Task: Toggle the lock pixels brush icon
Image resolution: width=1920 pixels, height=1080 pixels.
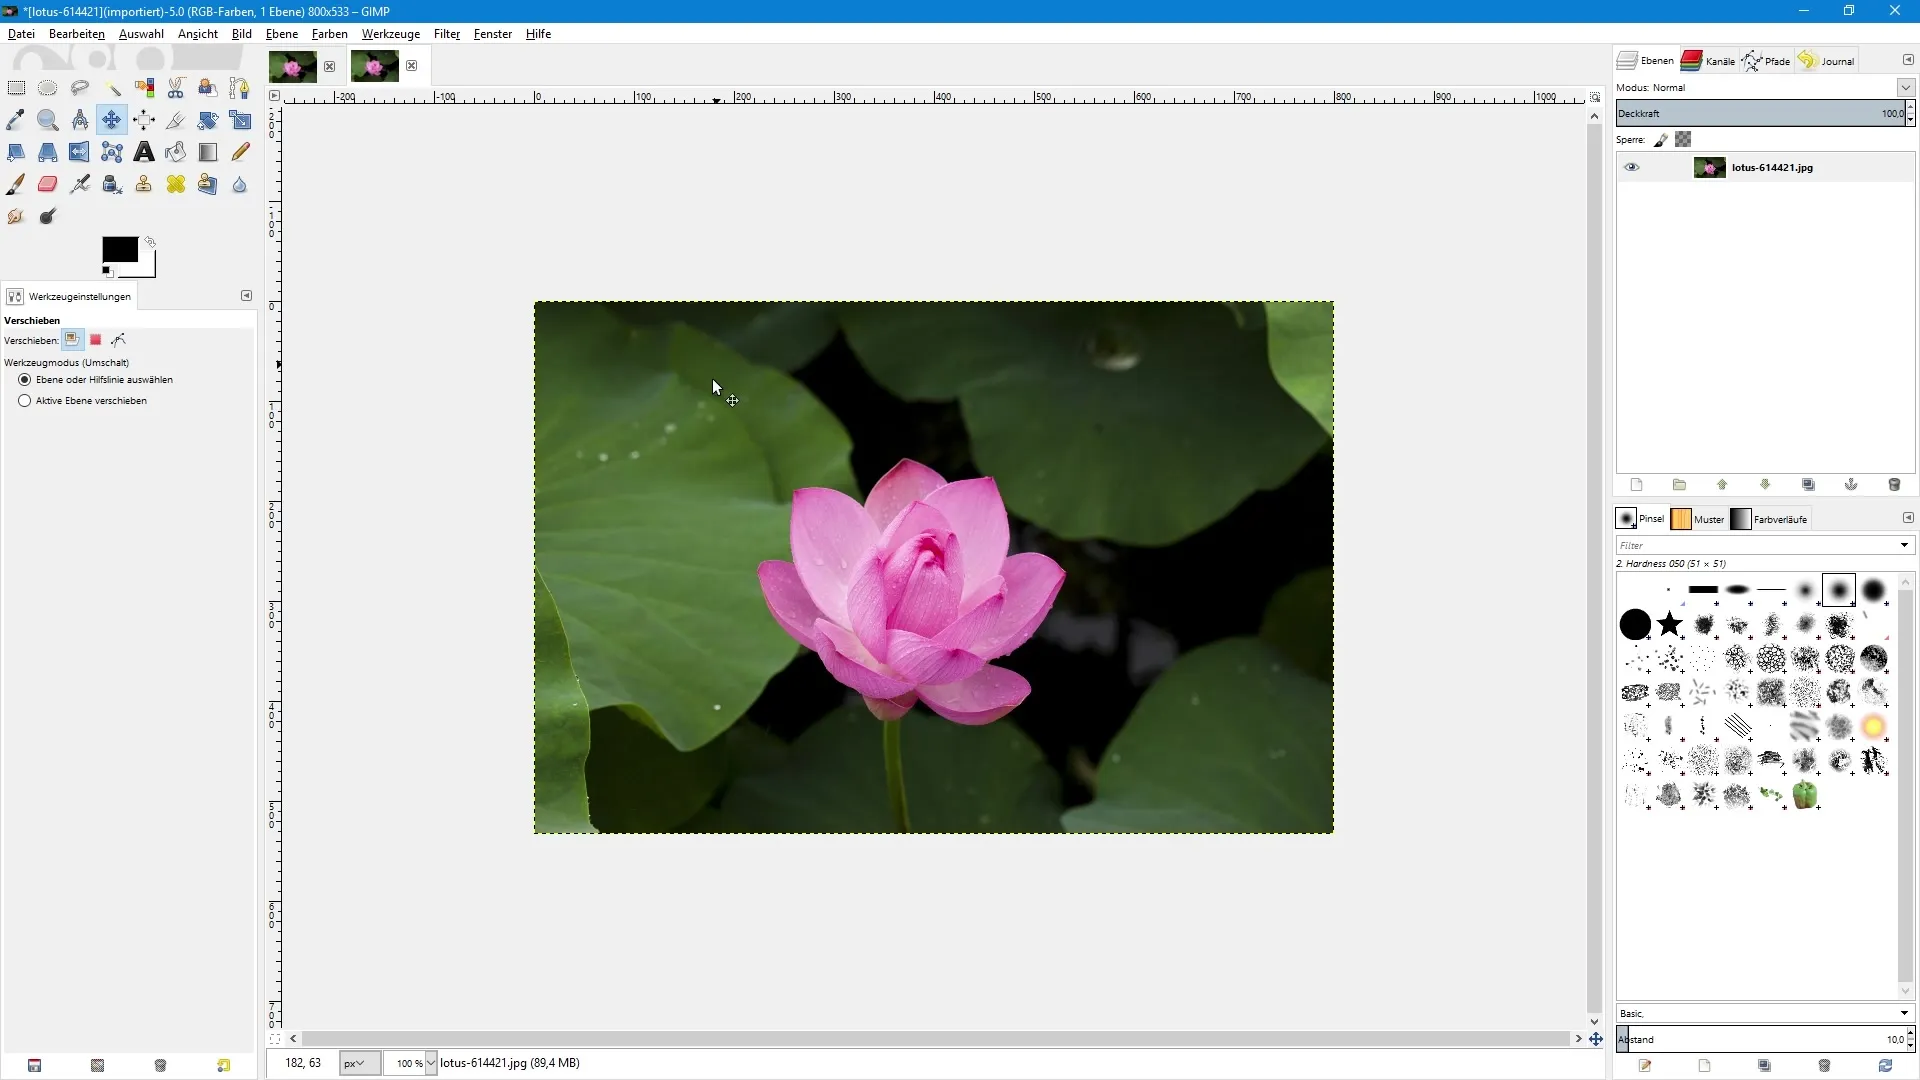Action: click(1661, 140)
